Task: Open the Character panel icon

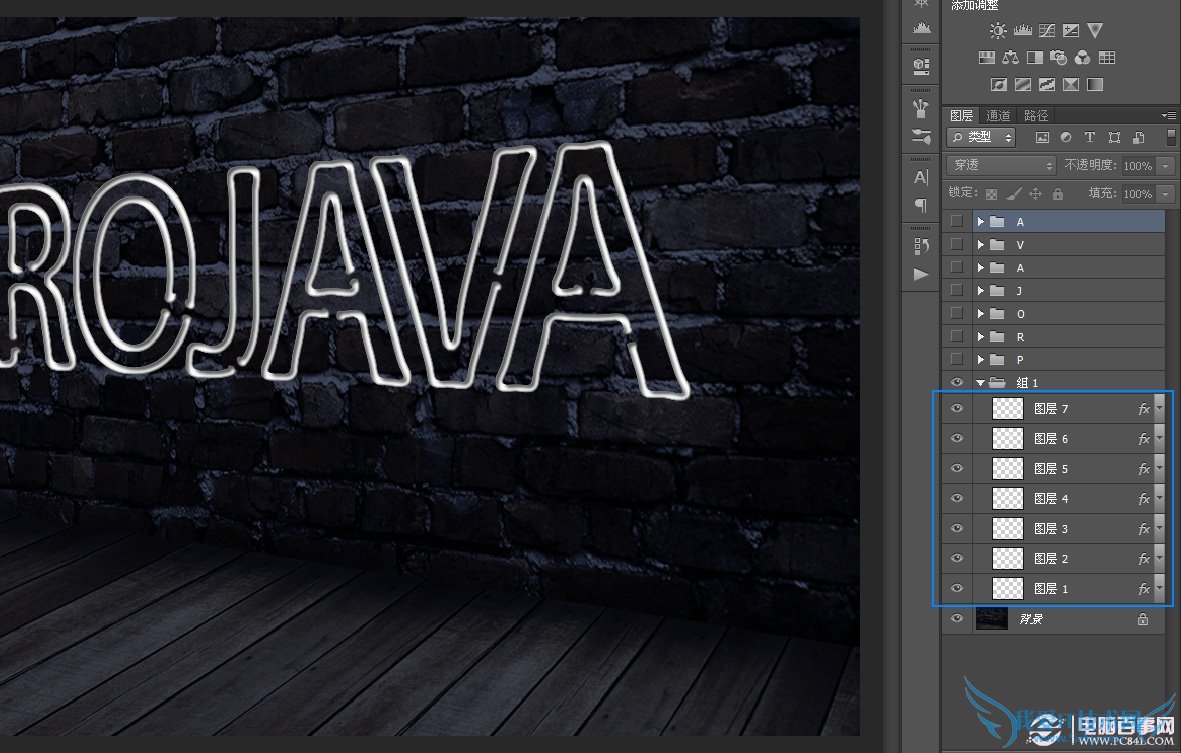Action: 921,178
